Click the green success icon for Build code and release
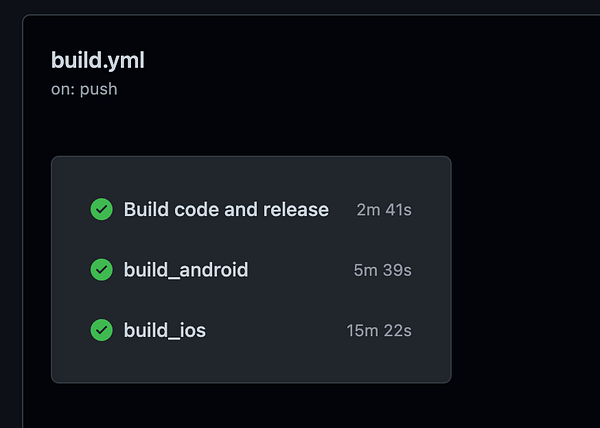Image resolution: width=600 pixels, height=428 pixels. 101,209
